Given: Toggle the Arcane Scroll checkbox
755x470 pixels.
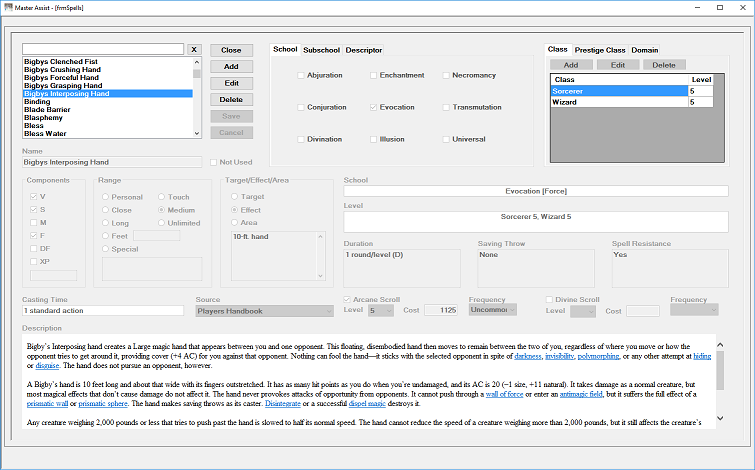Looking at the screenshot, I should tap(347, 300).
